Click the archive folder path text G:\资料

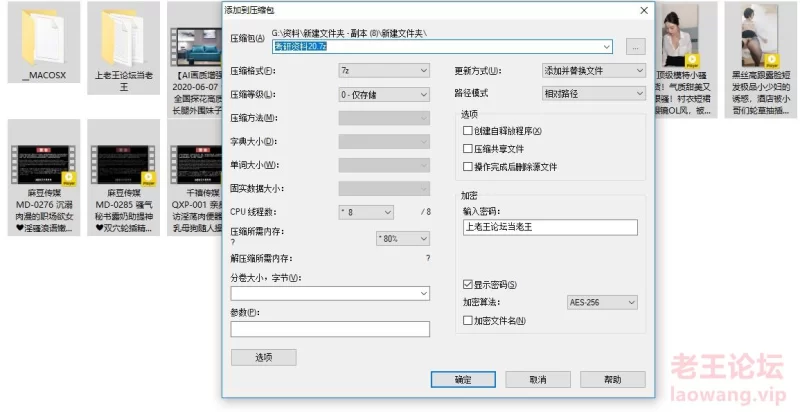(349, 33)
